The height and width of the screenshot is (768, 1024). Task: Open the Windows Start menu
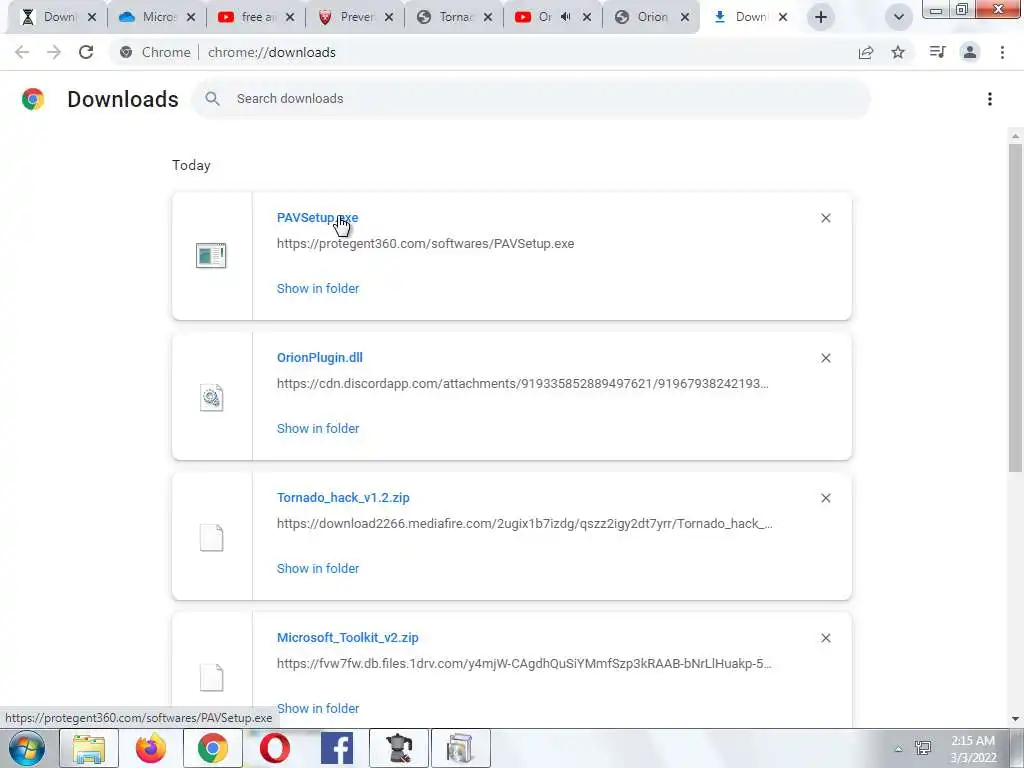coord(27,748)
